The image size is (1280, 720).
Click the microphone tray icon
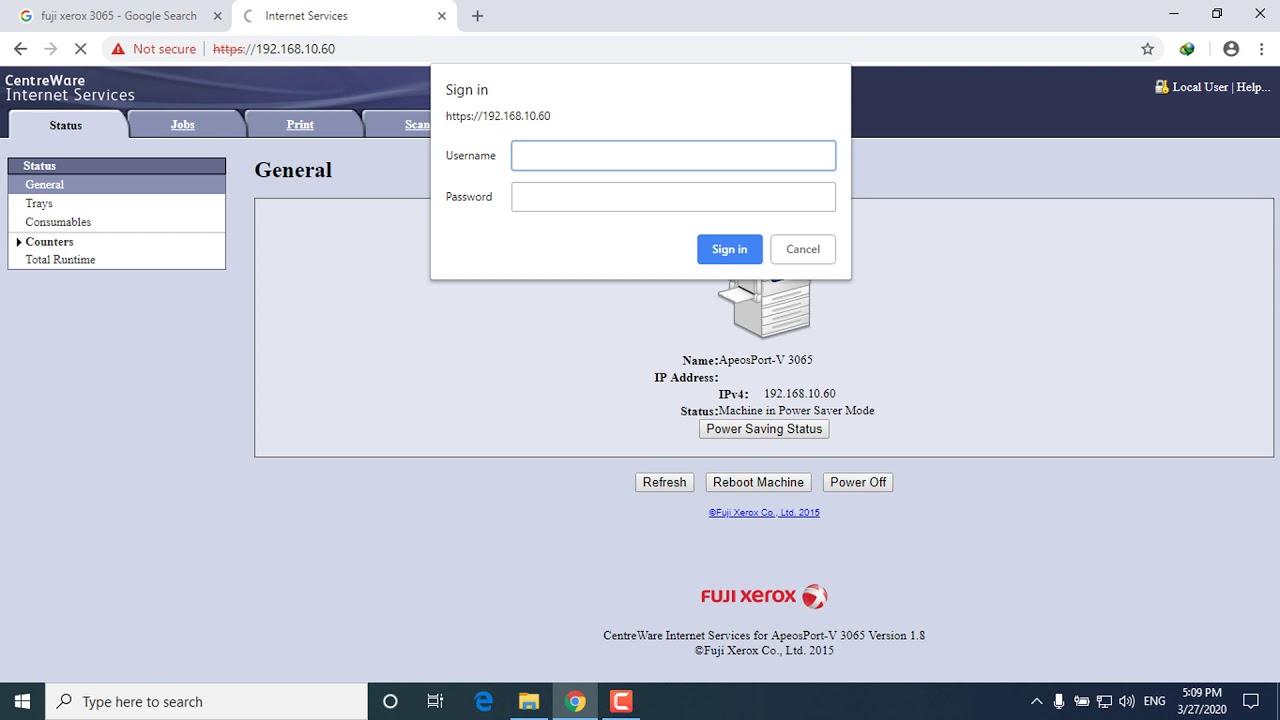1059,701
